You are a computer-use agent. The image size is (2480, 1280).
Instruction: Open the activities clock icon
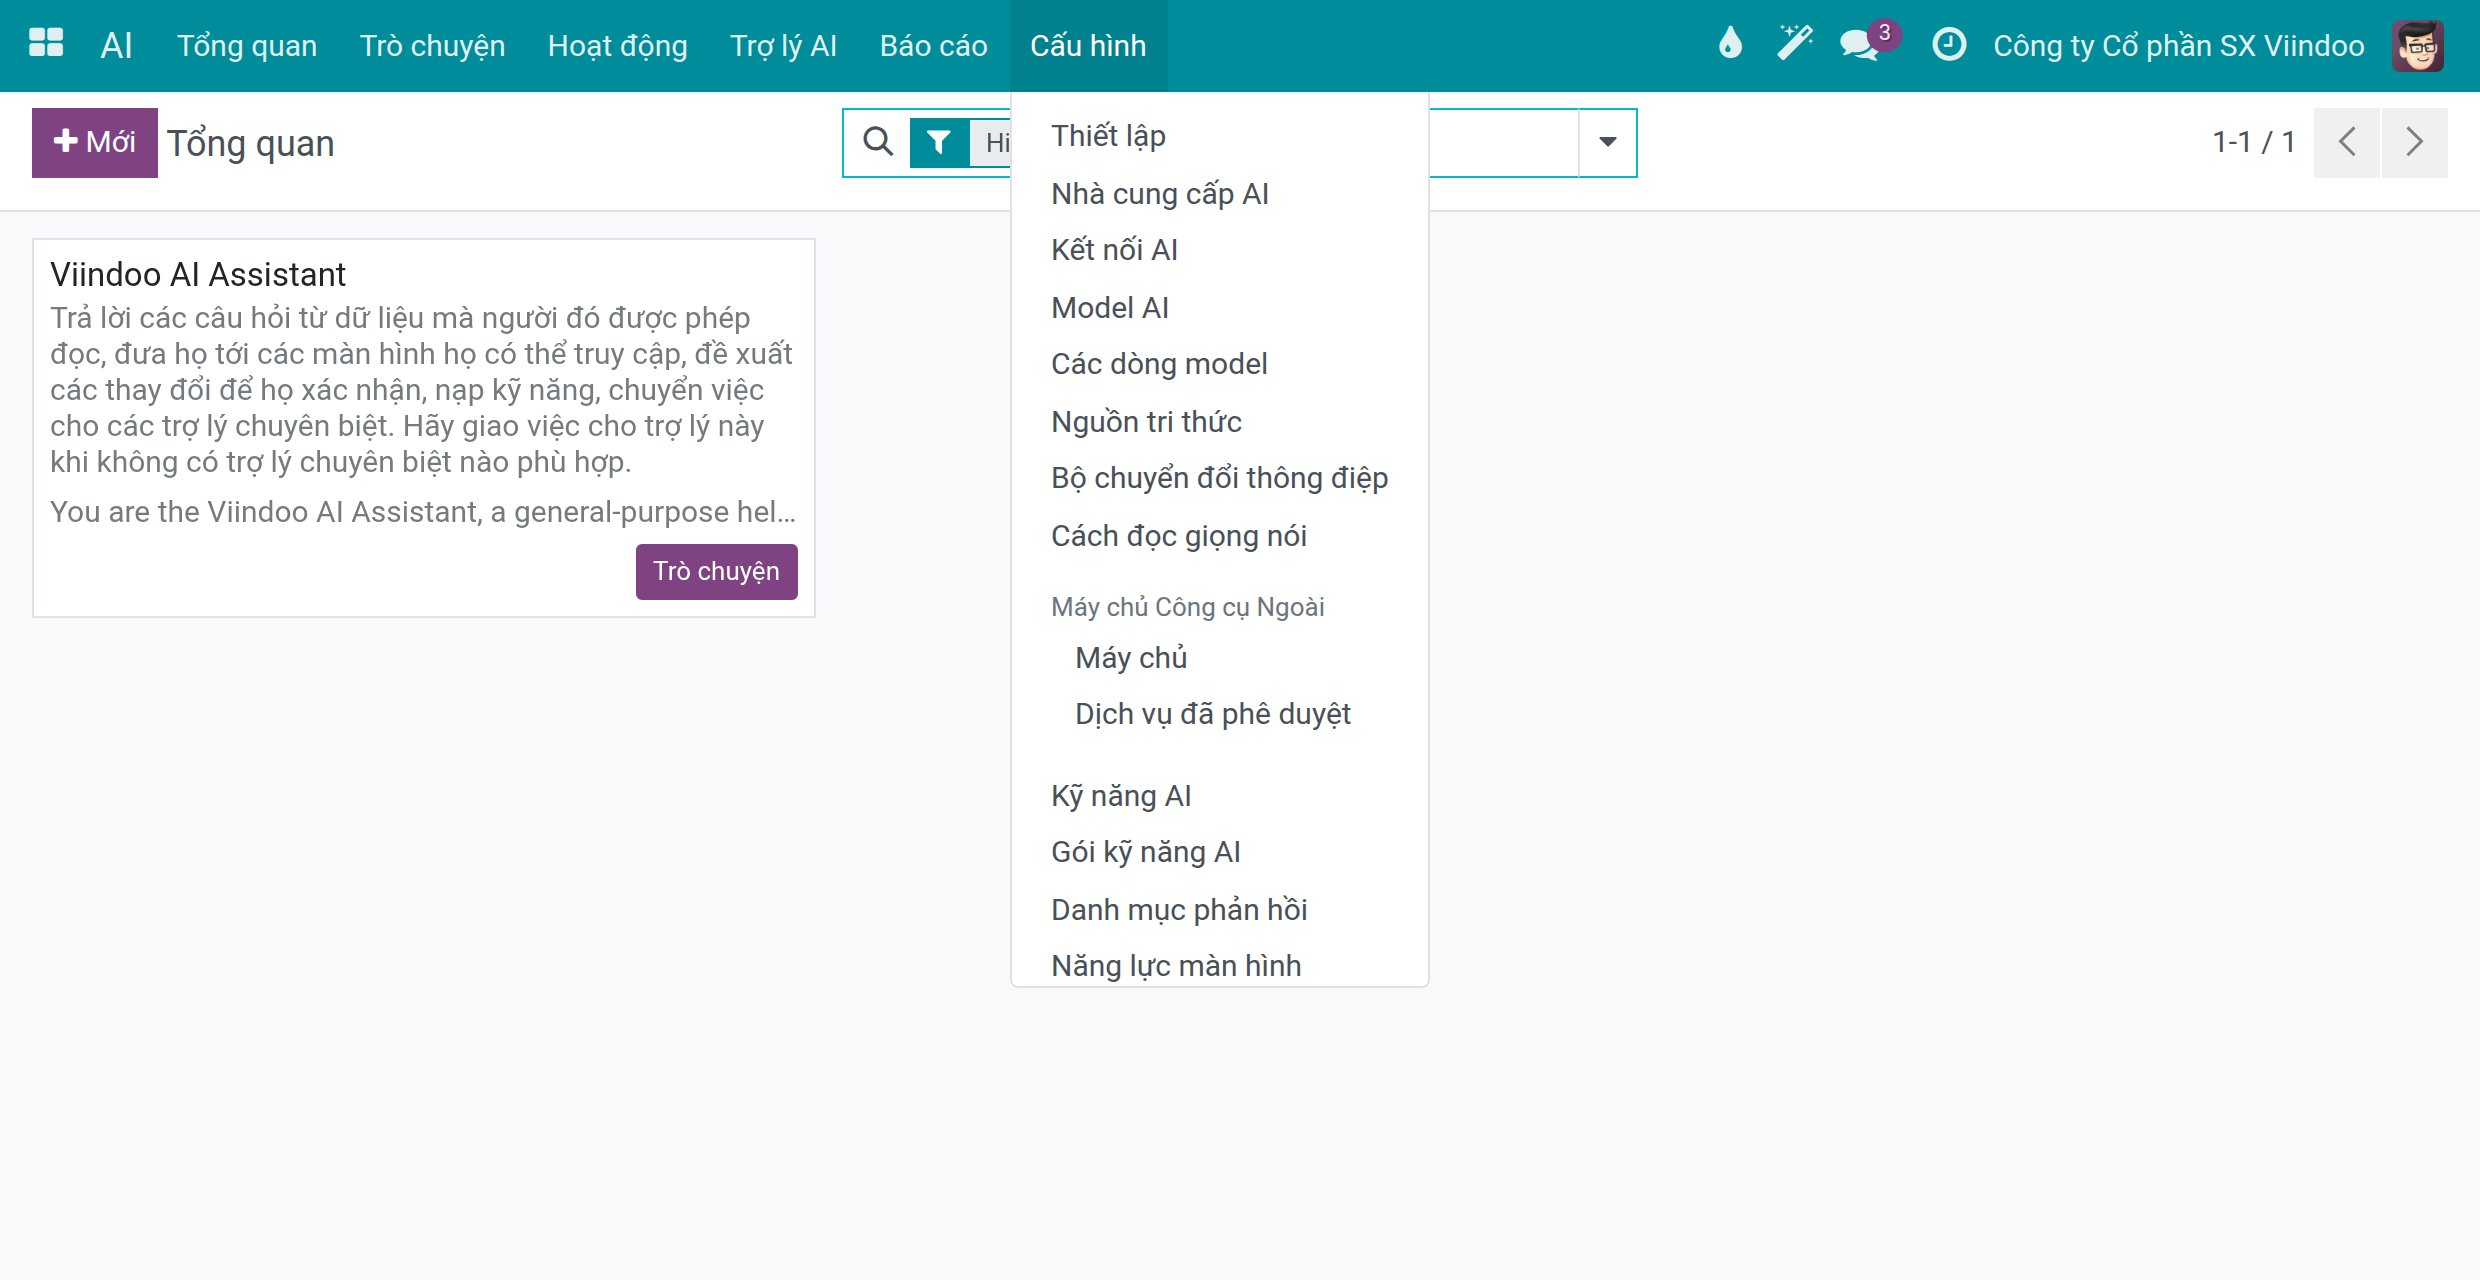(x=1949, y=45)
